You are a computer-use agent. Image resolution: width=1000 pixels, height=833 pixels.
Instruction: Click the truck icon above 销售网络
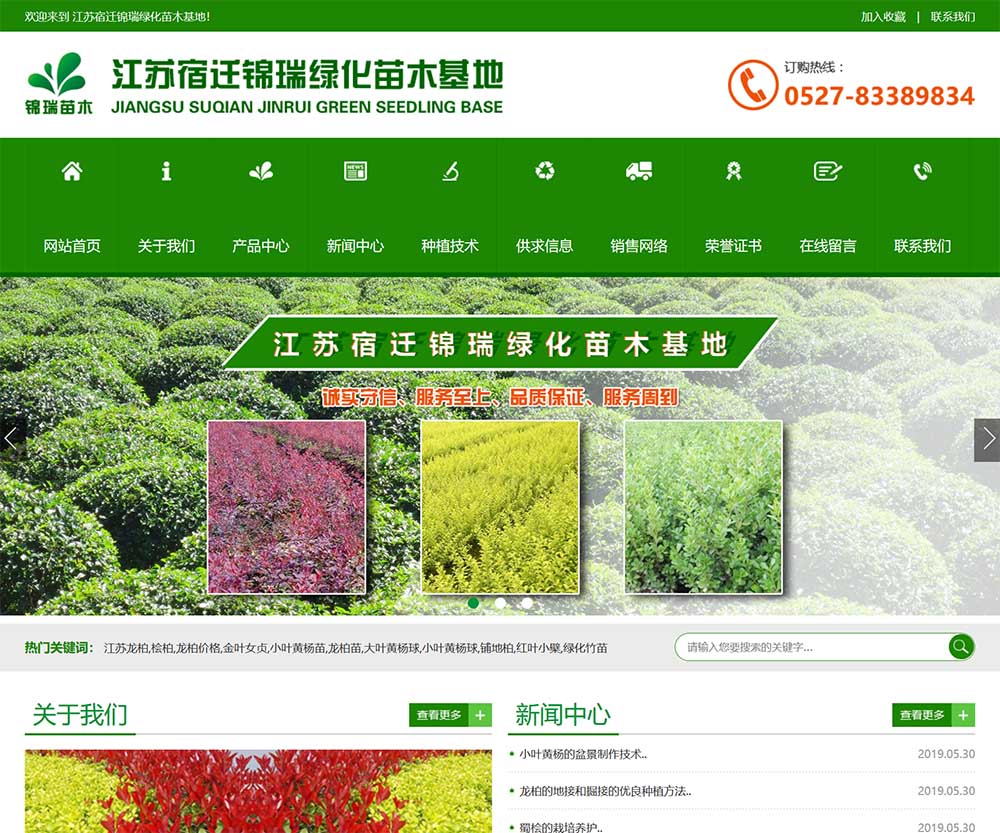639,171
